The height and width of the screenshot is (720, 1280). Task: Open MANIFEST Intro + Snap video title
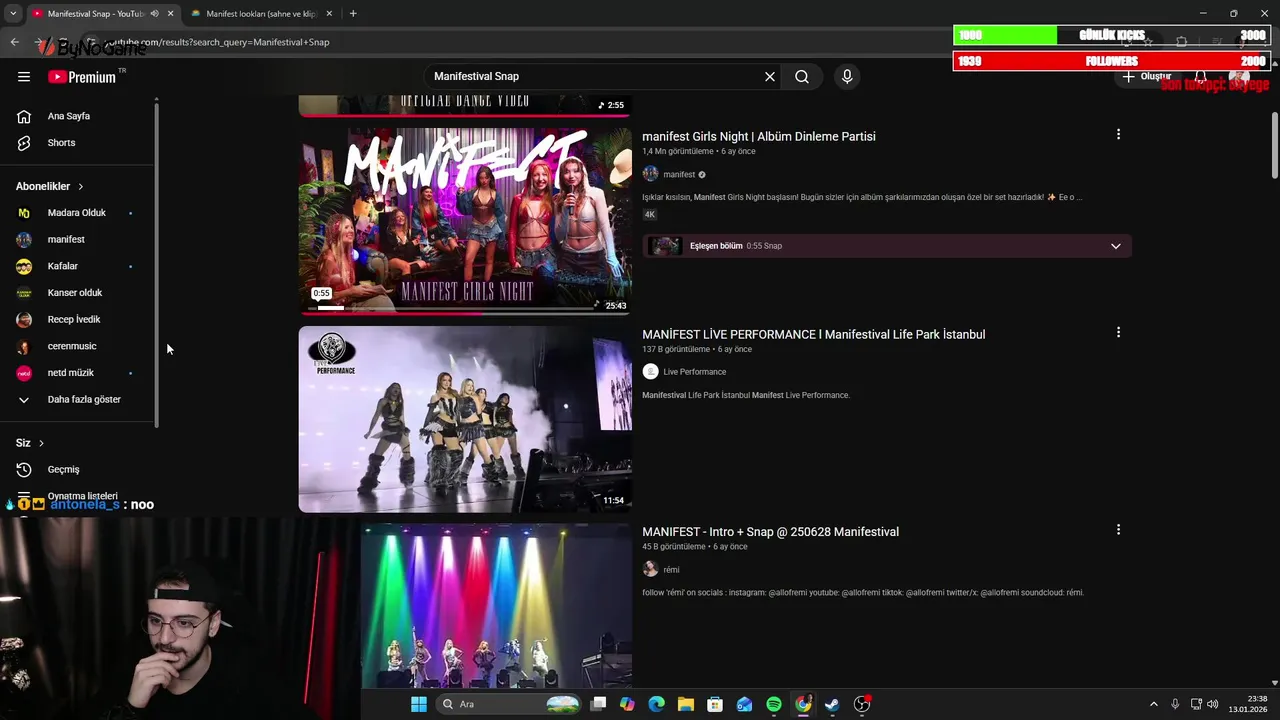(x=770, y=532)
